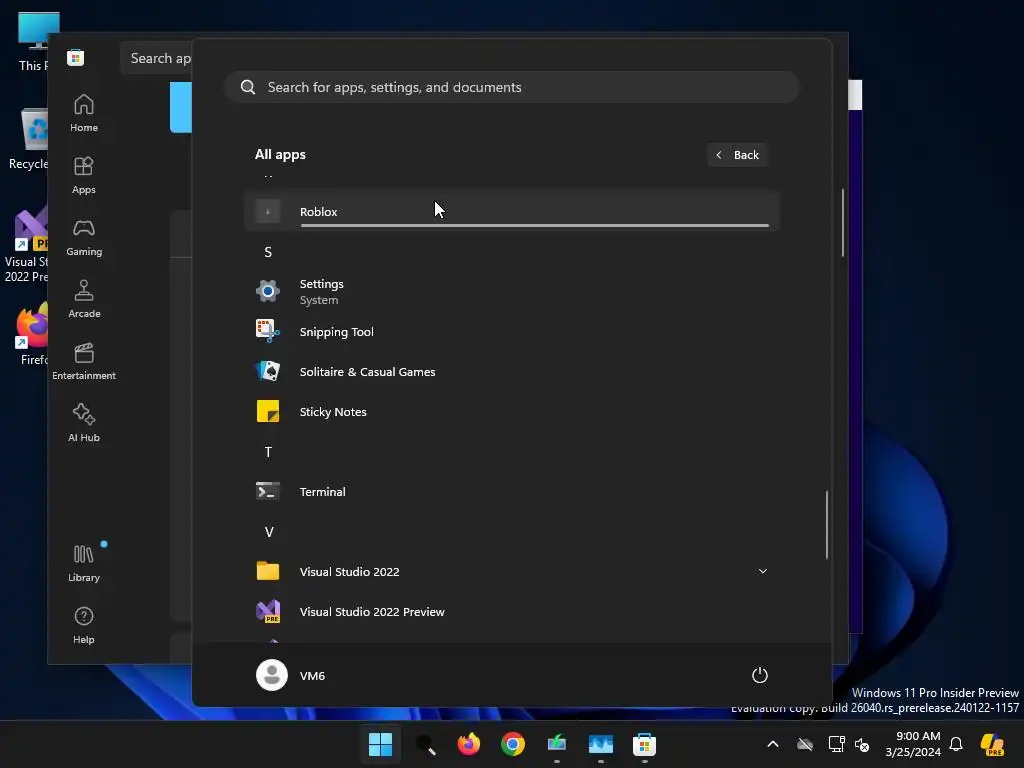This screenshot has width=1024, height=768.
Task: Launch Terminal from the apps list
Action: 511,491
